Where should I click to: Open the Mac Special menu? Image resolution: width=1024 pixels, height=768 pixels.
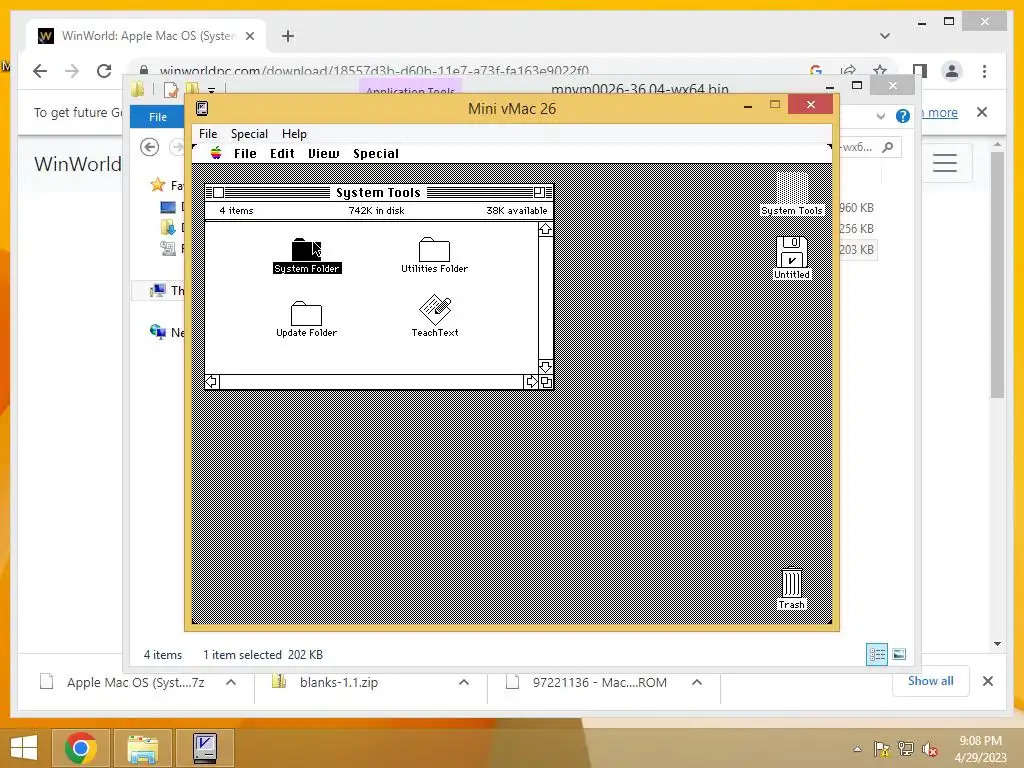pyautogui.click(x=376, y=153)
